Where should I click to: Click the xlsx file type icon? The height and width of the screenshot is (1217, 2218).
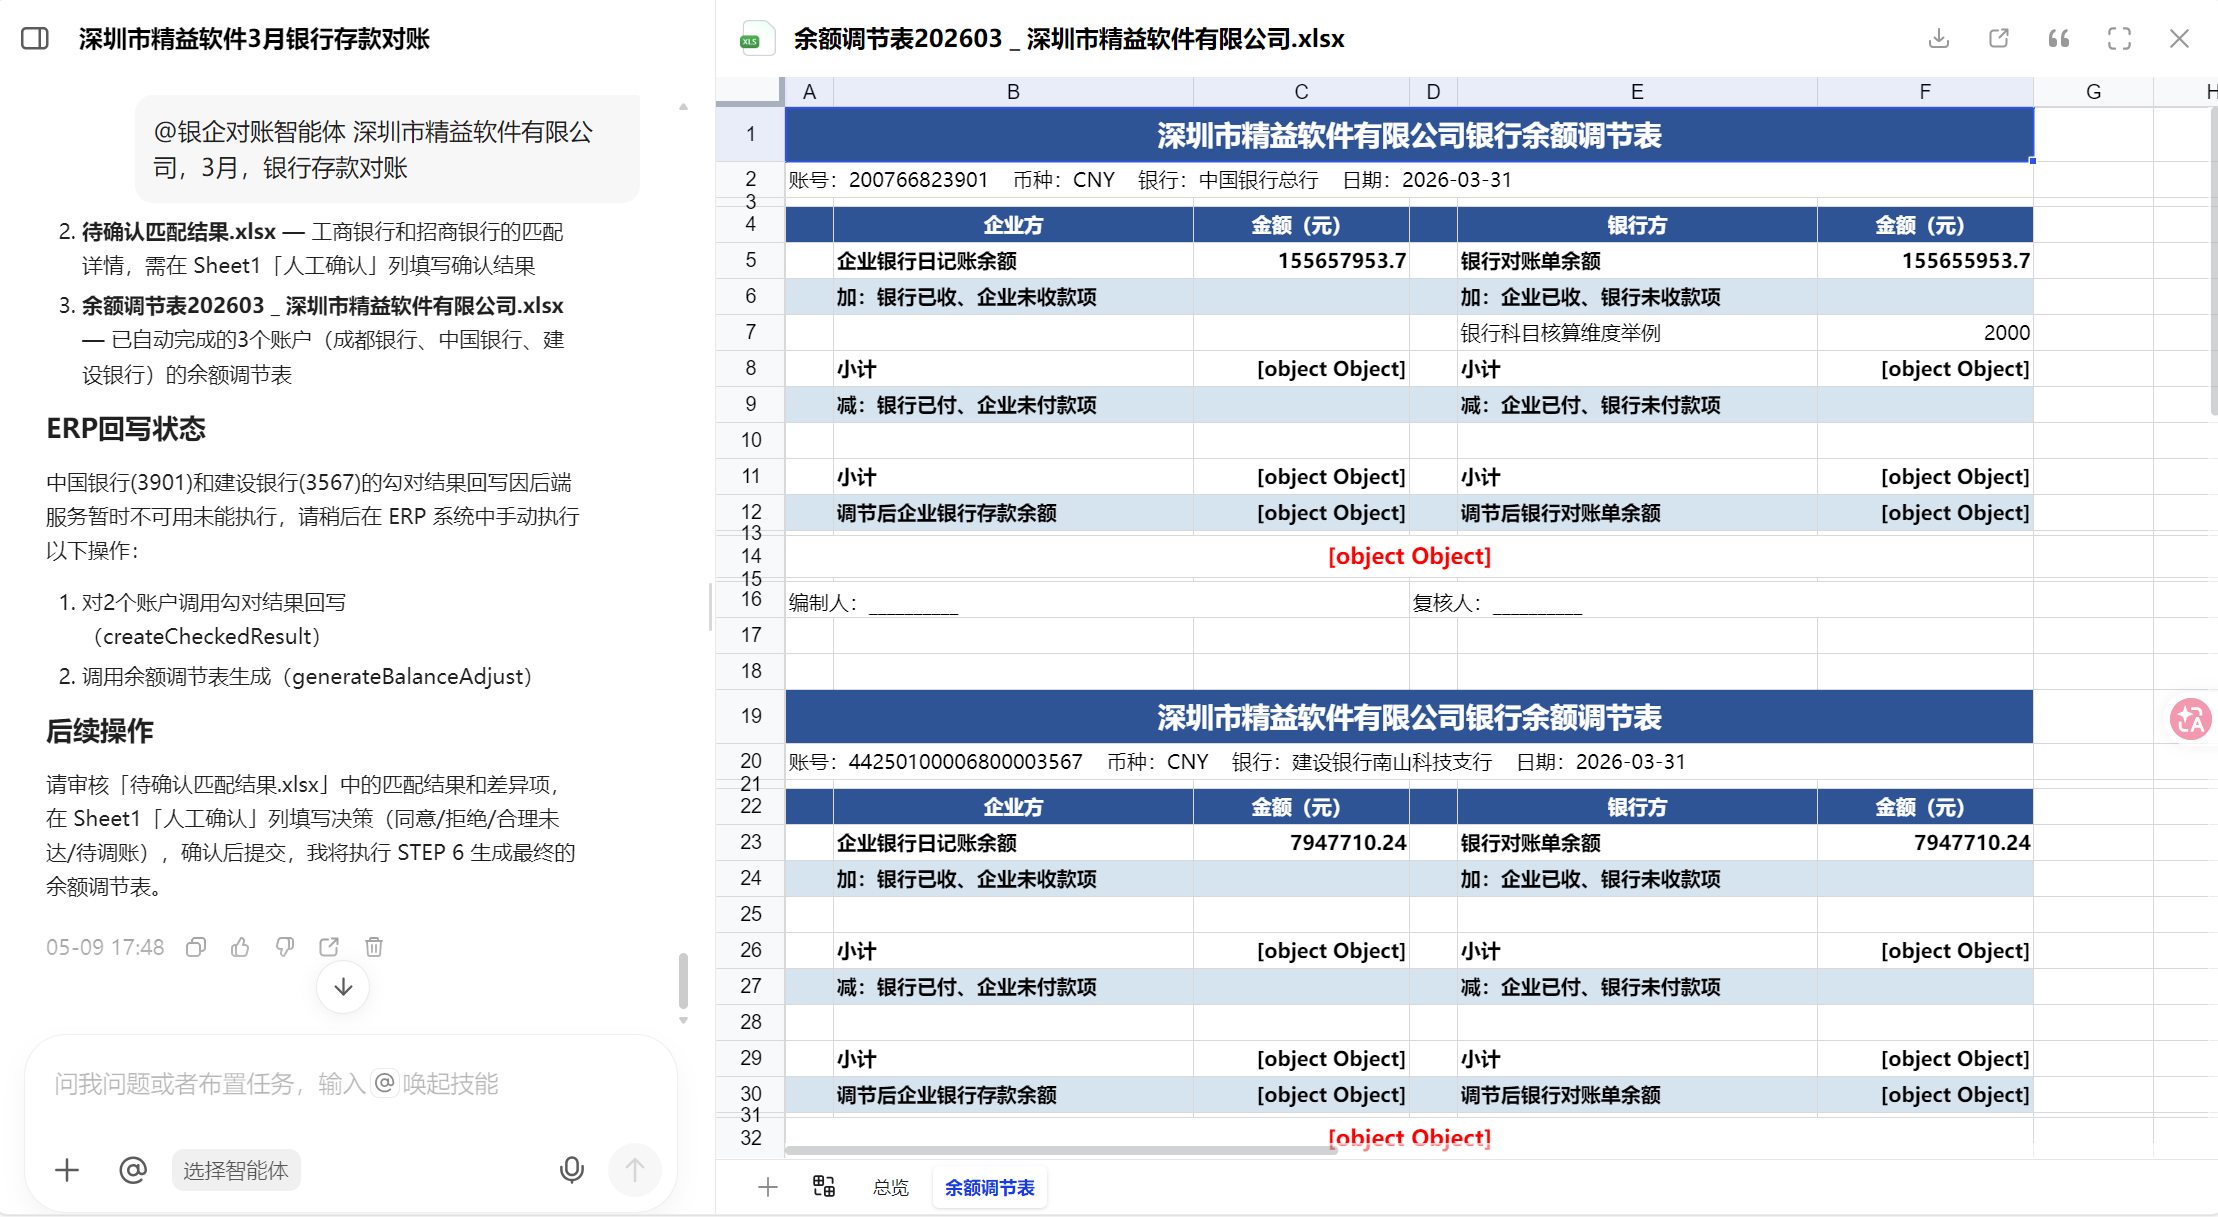pos(756,39)
